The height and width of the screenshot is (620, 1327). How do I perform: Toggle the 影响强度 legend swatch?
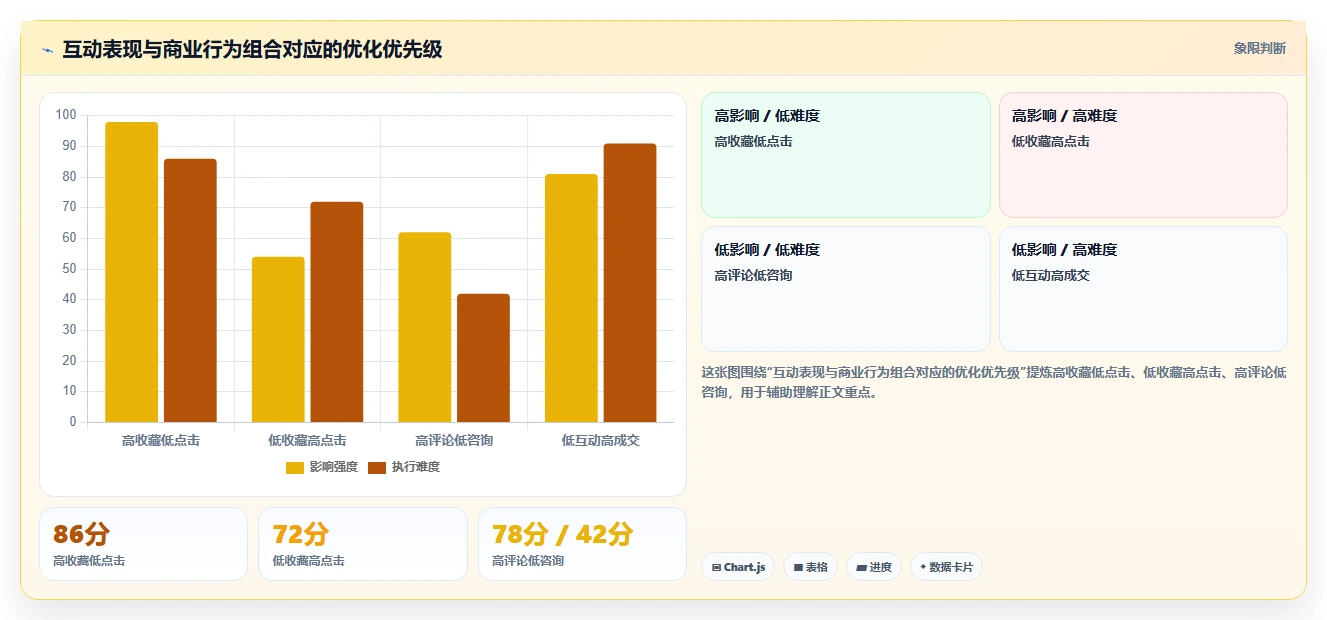[x=295, y=467]
